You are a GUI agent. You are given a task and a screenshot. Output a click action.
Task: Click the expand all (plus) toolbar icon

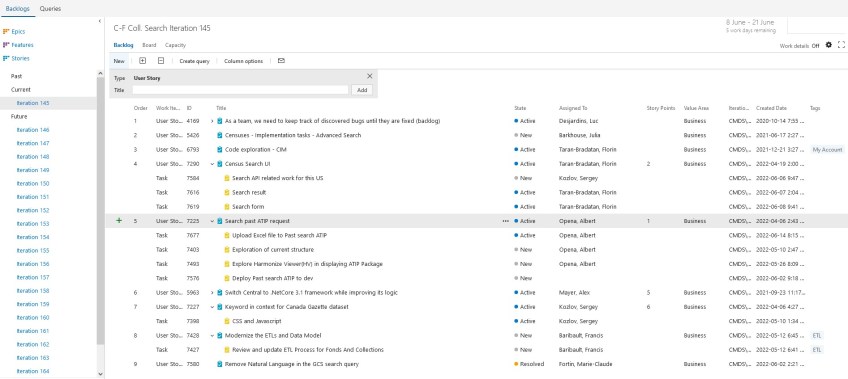coord(143,61)
